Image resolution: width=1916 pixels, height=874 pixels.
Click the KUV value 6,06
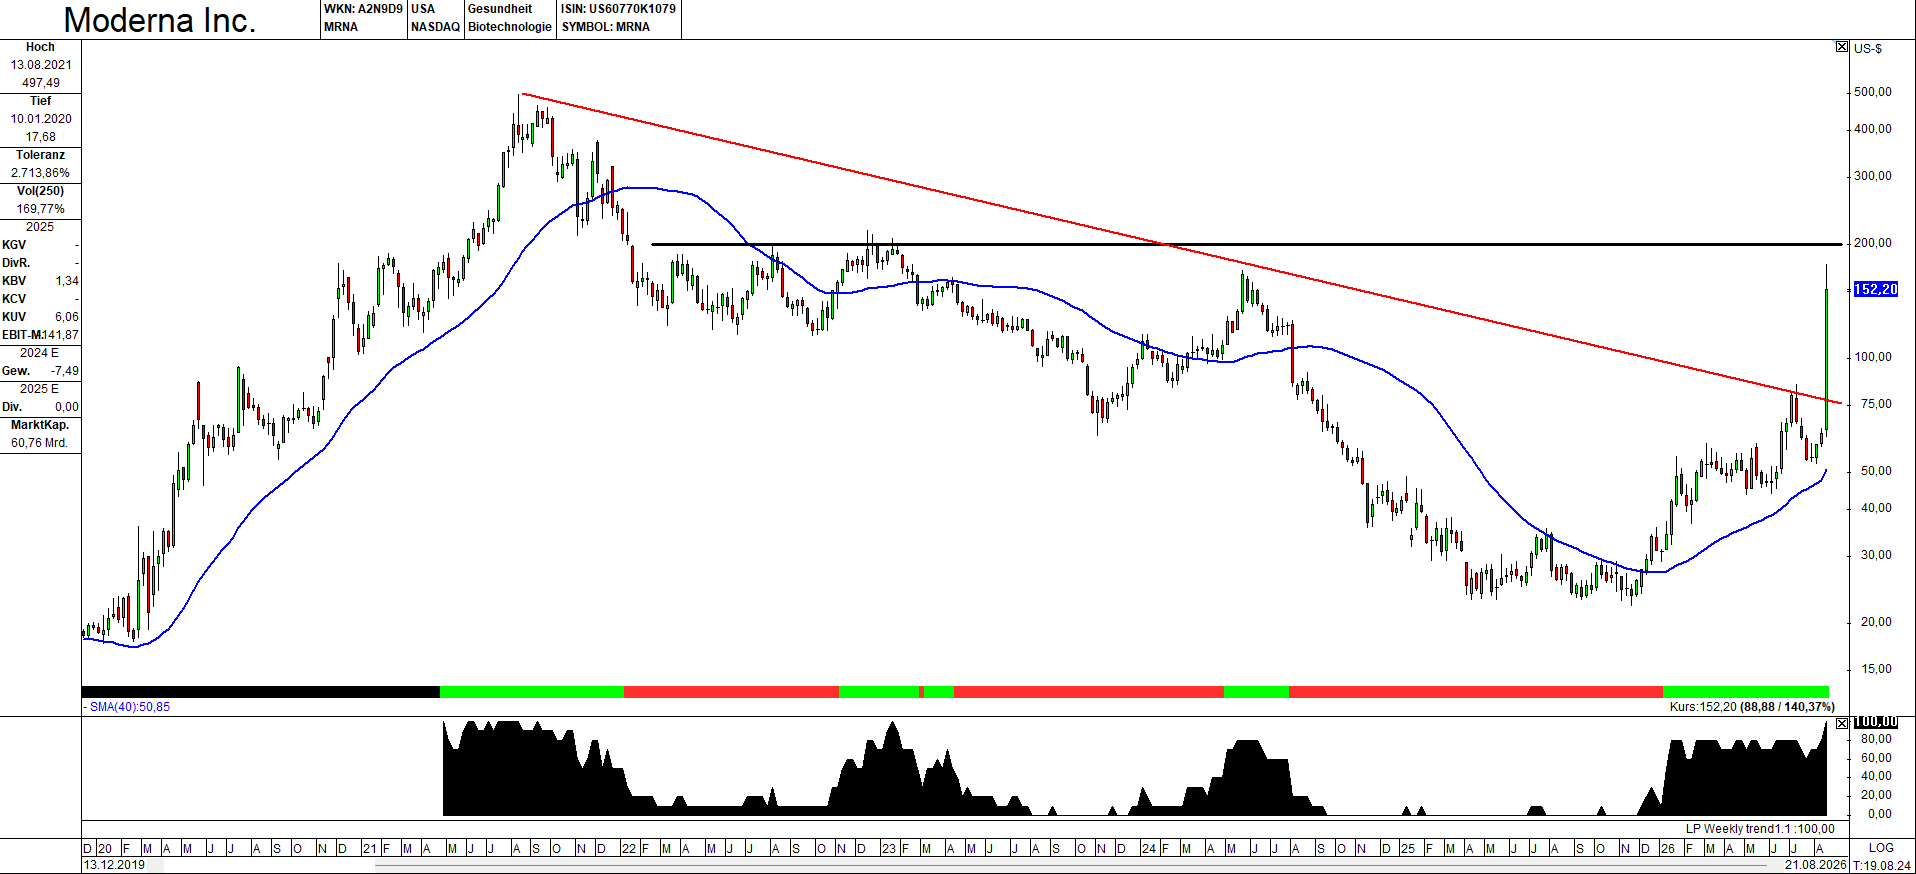pyautogui.click(x=67, y=317)
